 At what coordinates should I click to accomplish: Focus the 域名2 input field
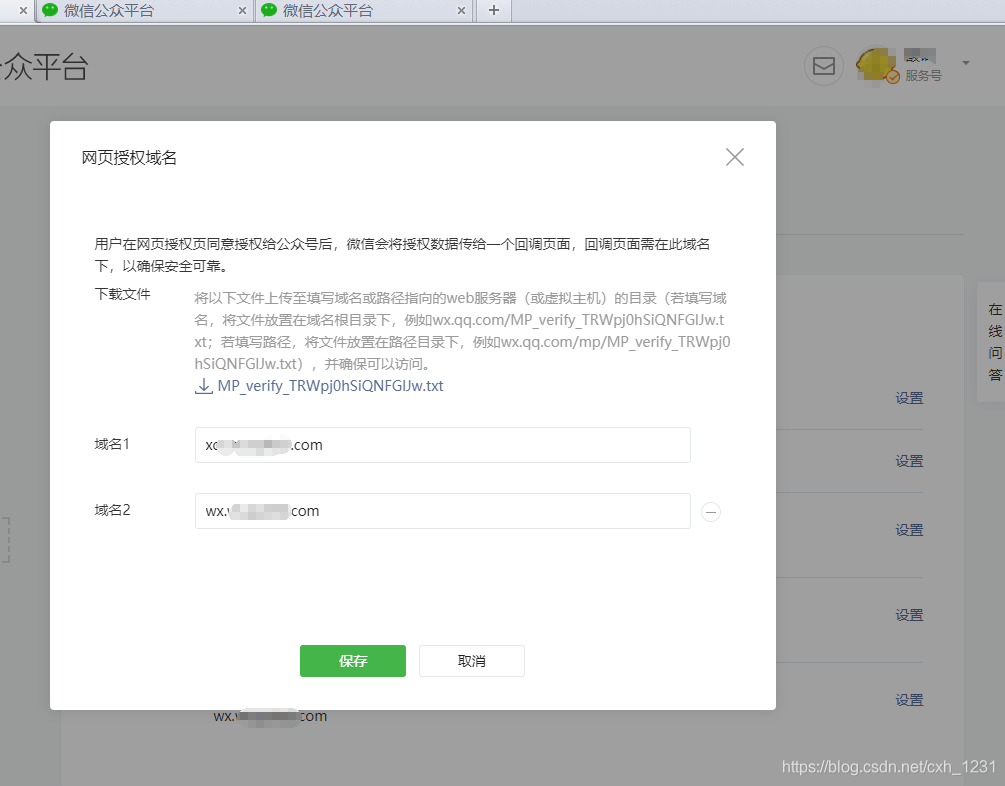click(442, 511)
